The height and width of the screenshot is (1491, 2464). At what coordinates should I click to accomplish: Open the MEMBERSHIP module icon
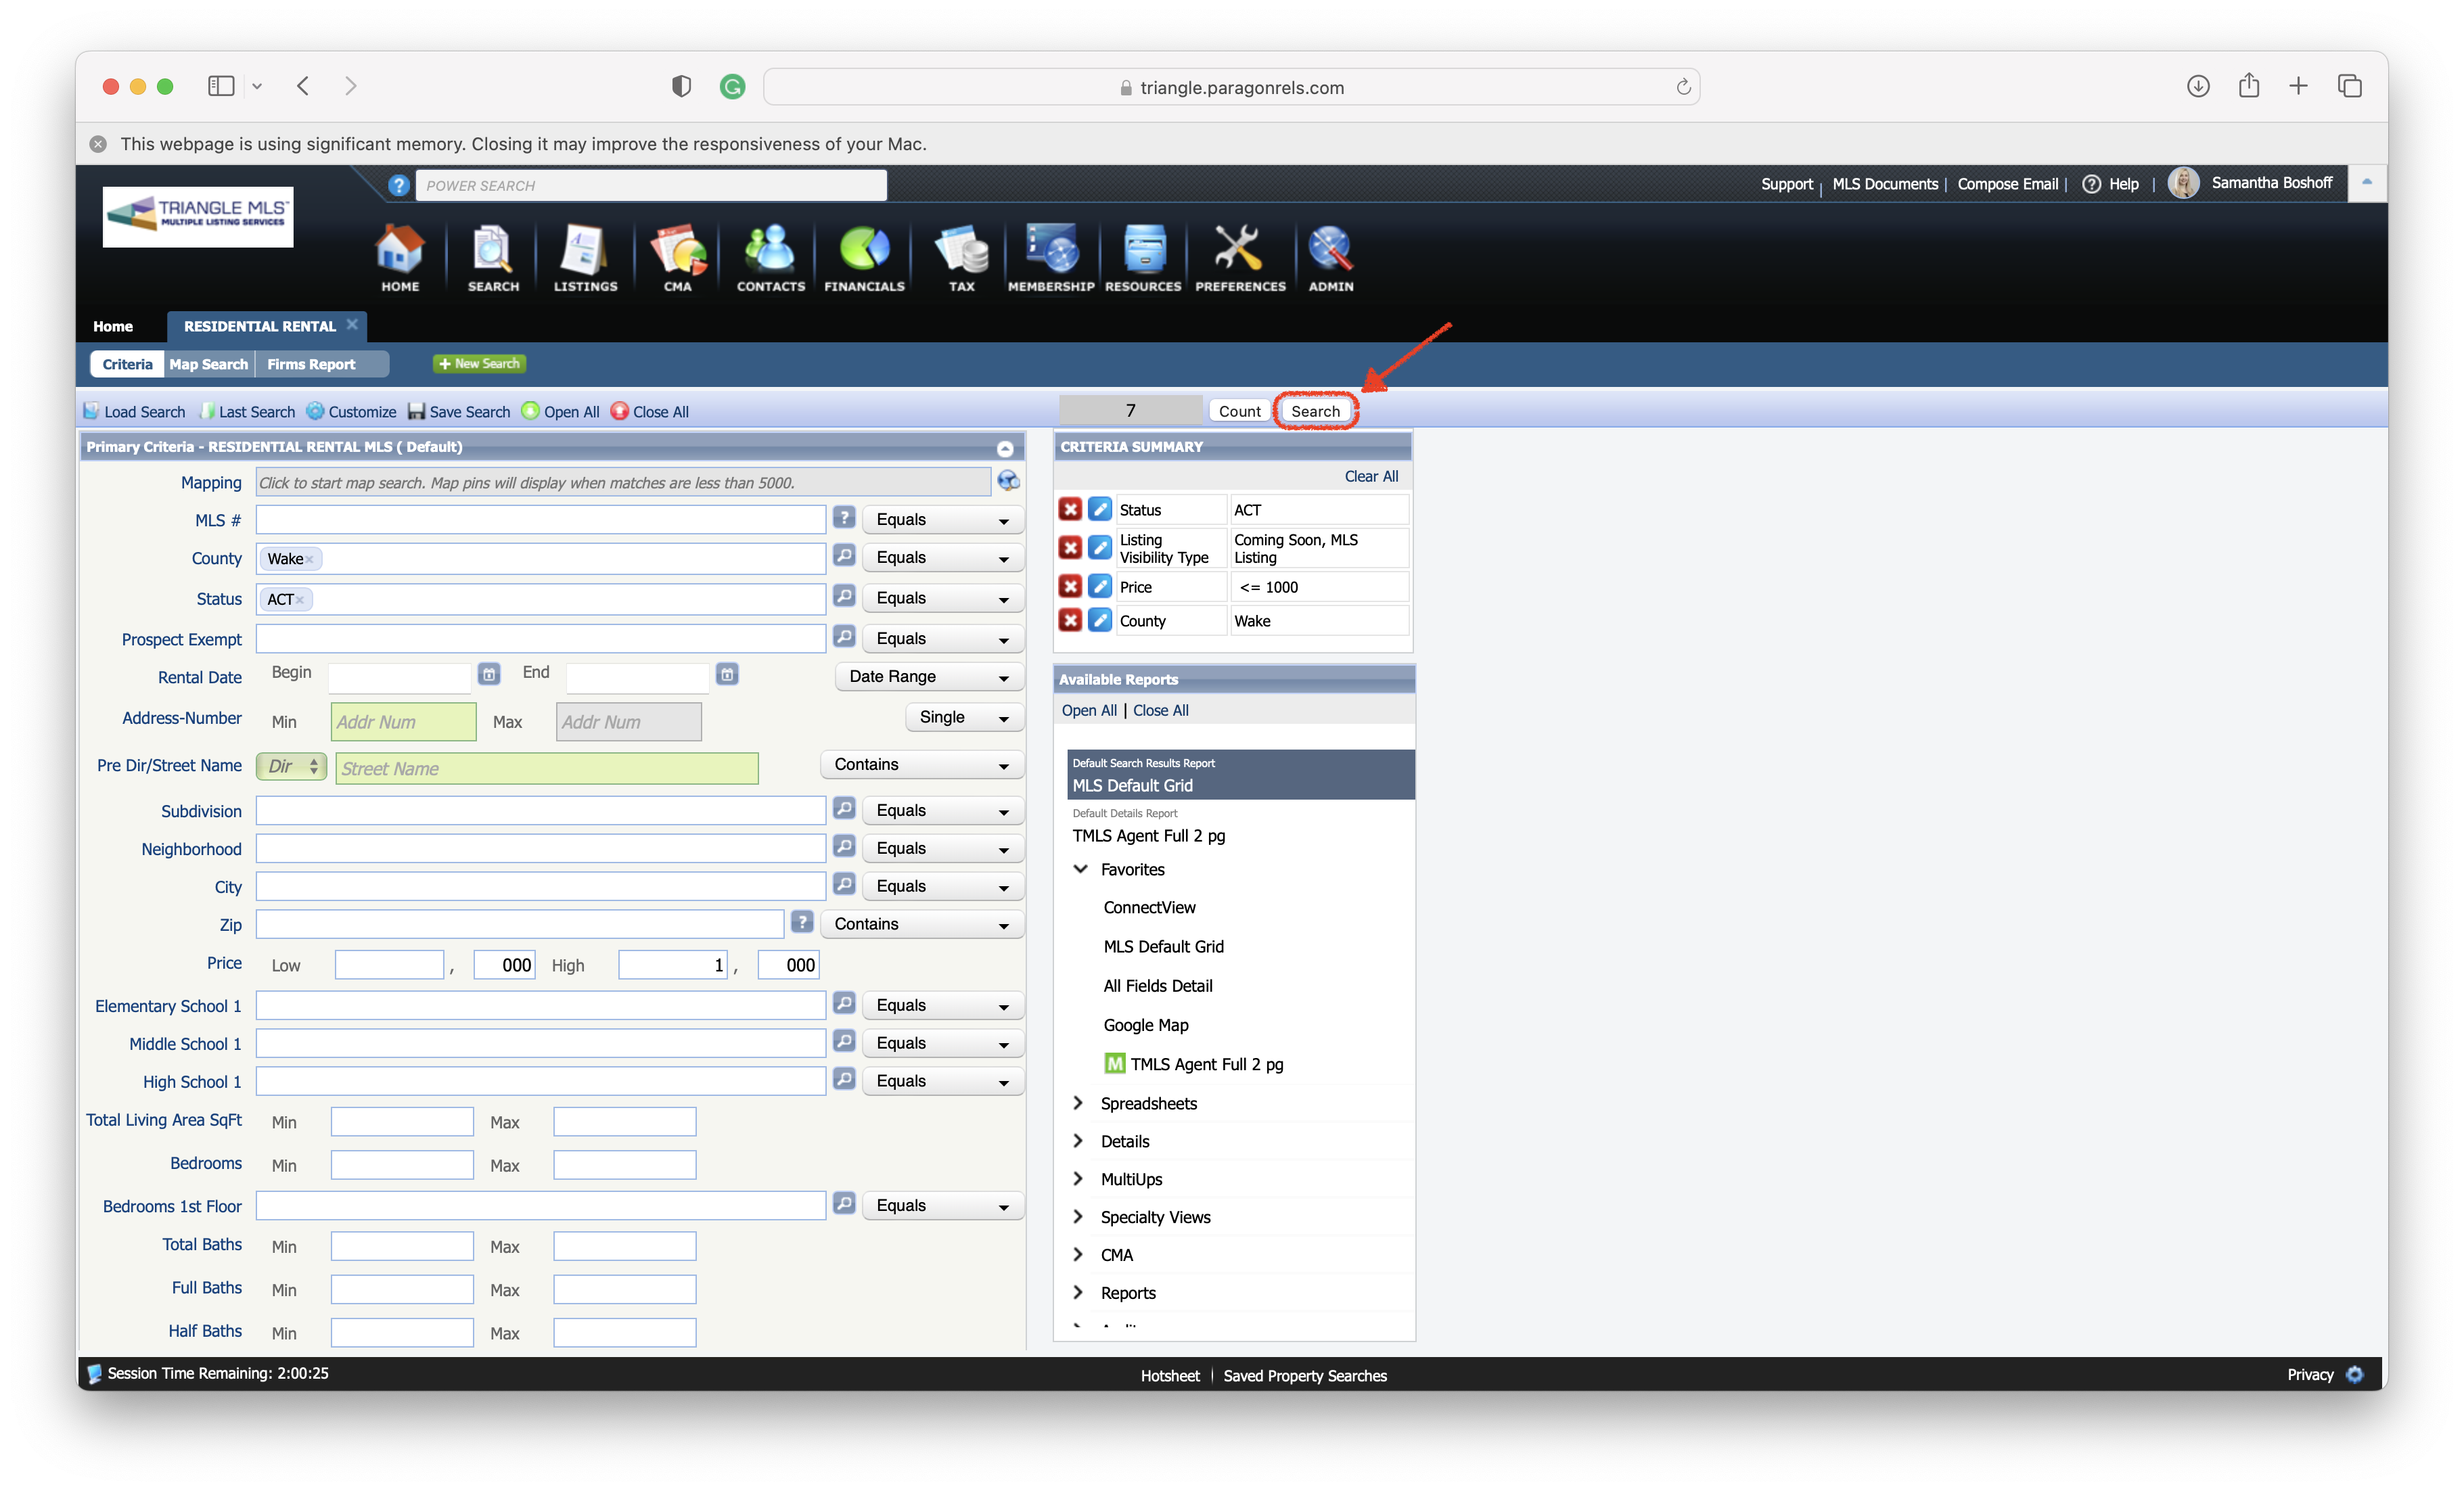pyautogui.click(x=1051, y=258)
